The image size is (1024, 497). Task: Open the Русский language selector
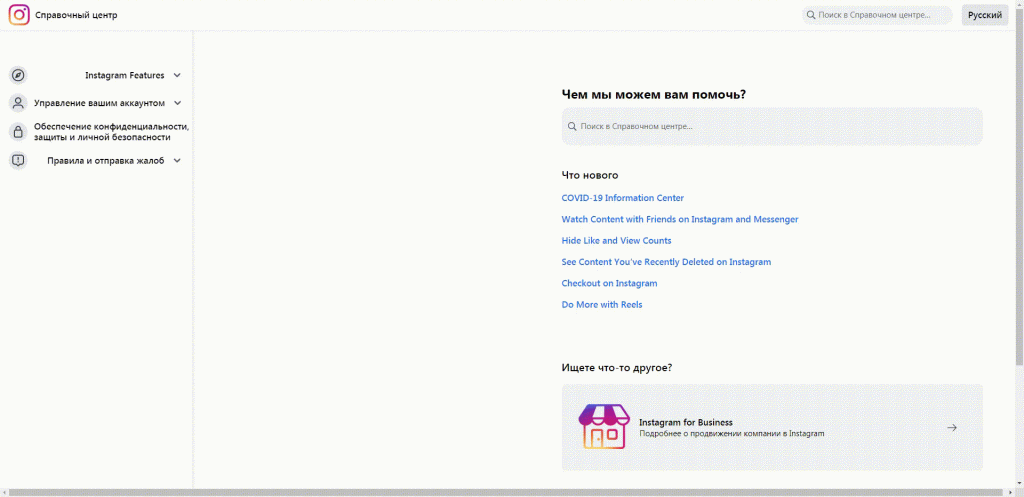[x=985, y=15]
